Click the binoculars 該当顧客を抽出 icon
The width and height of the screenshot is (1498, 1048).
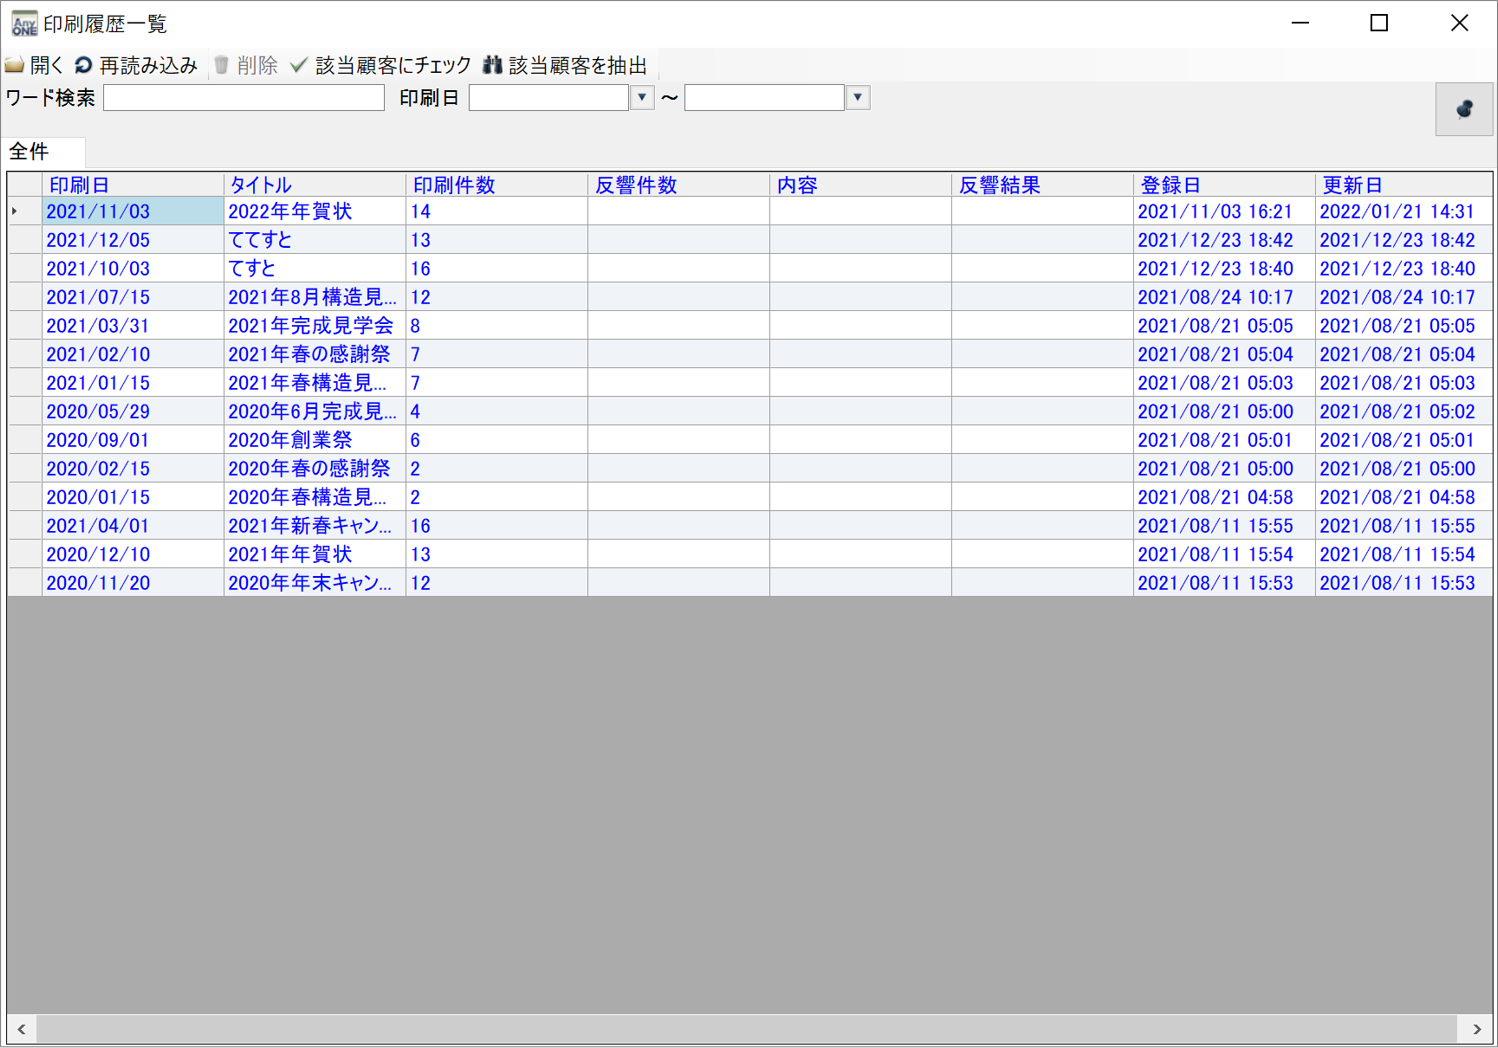(x=492, y=66)
